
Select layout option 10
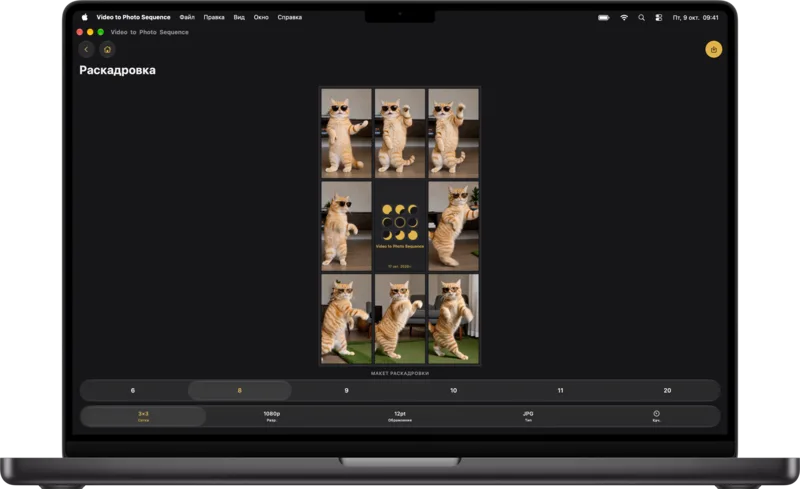tap(454, 390)
